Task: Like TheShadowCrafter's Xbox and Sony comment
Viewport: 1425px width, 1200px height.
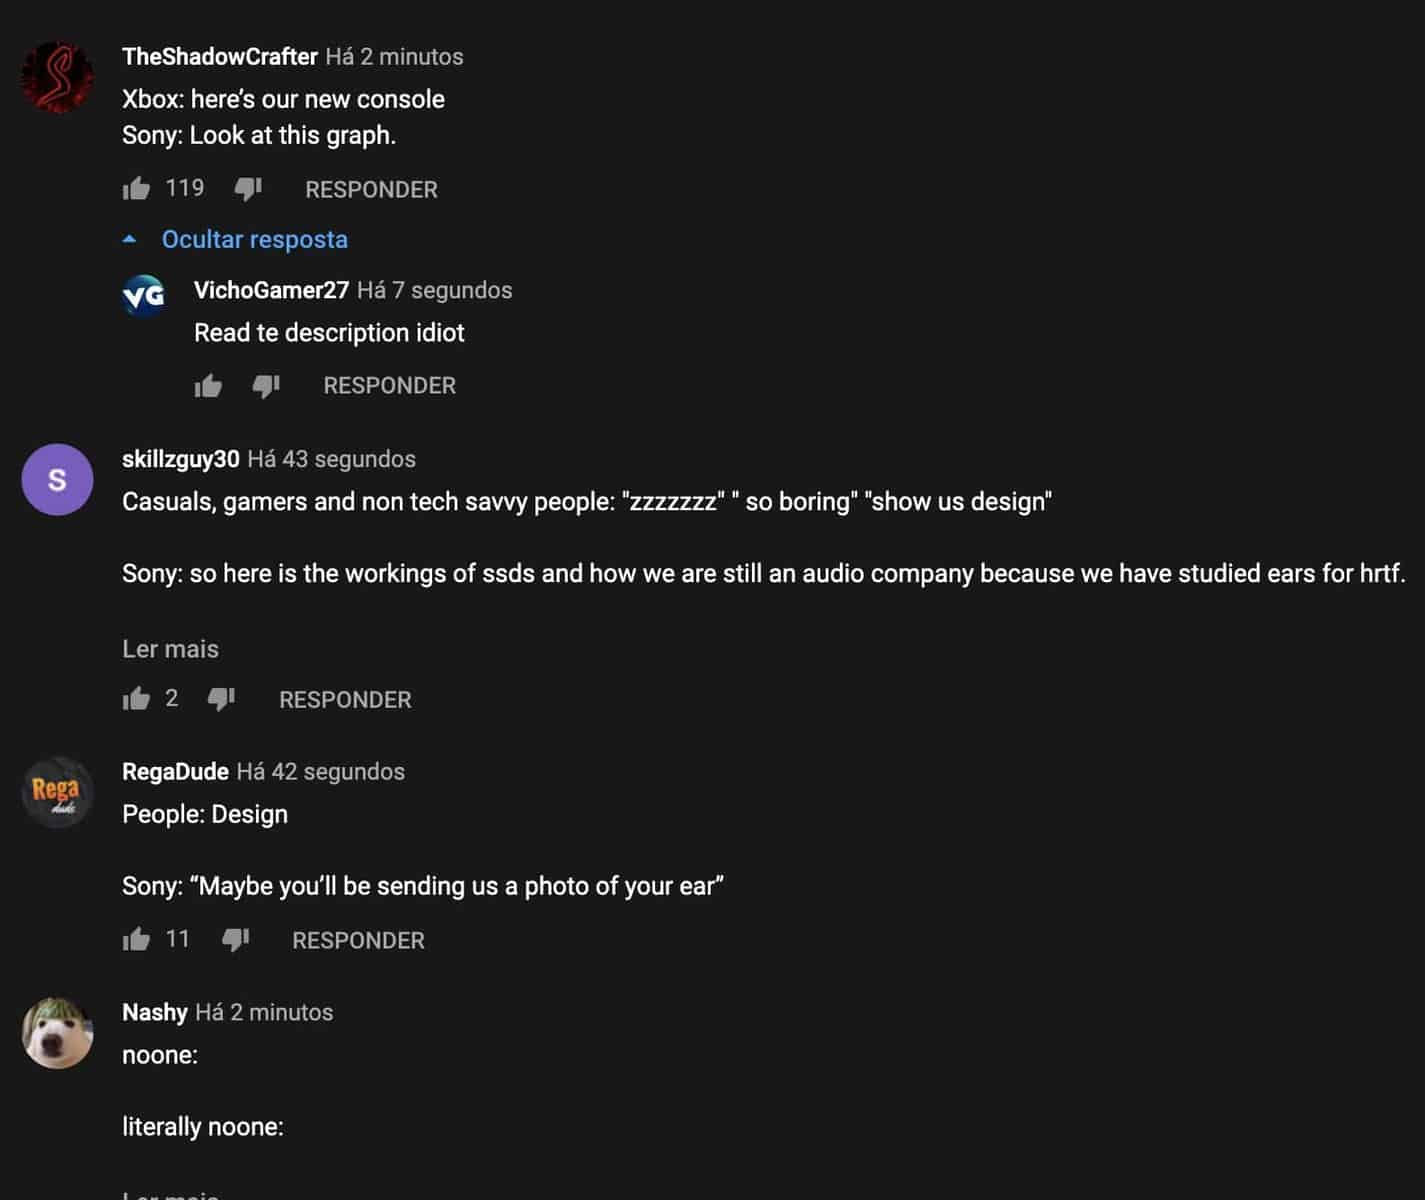Action: coord(136,189)
